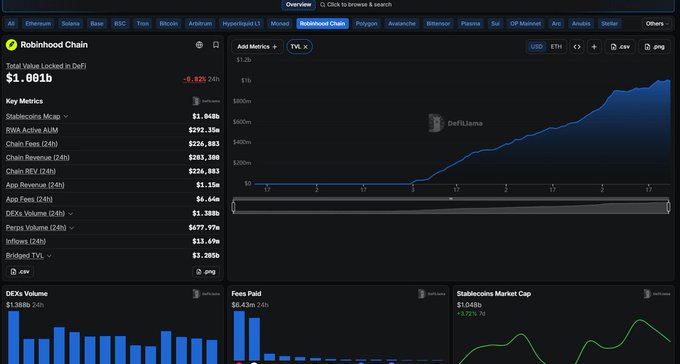Download key metrics .png image
Screen dimensions: 680x364
click(x=206, y=272)
